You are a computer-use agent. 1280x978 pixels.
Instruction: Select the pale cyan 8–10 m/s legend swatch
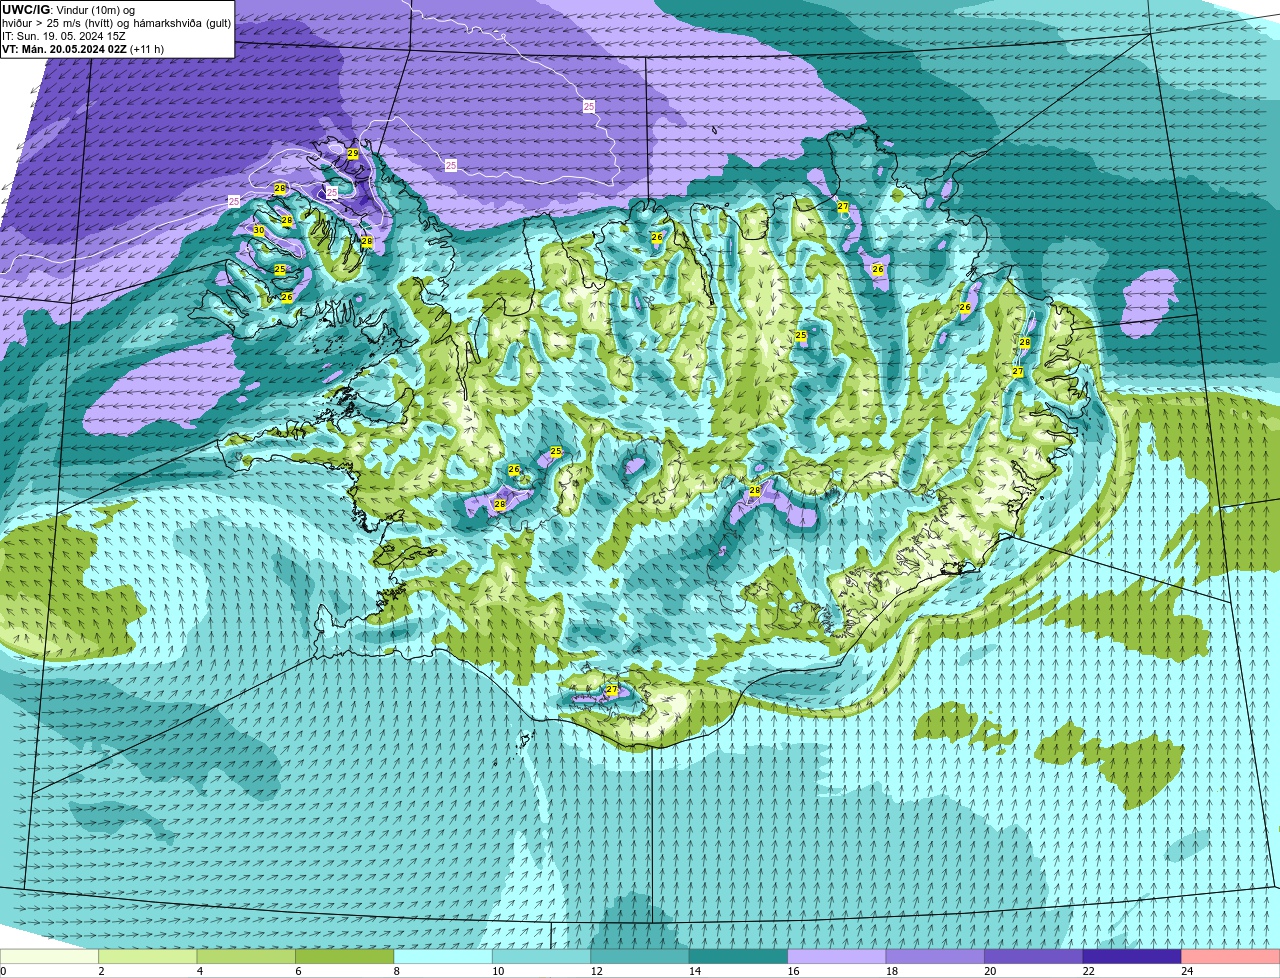[x=443, y=956]
